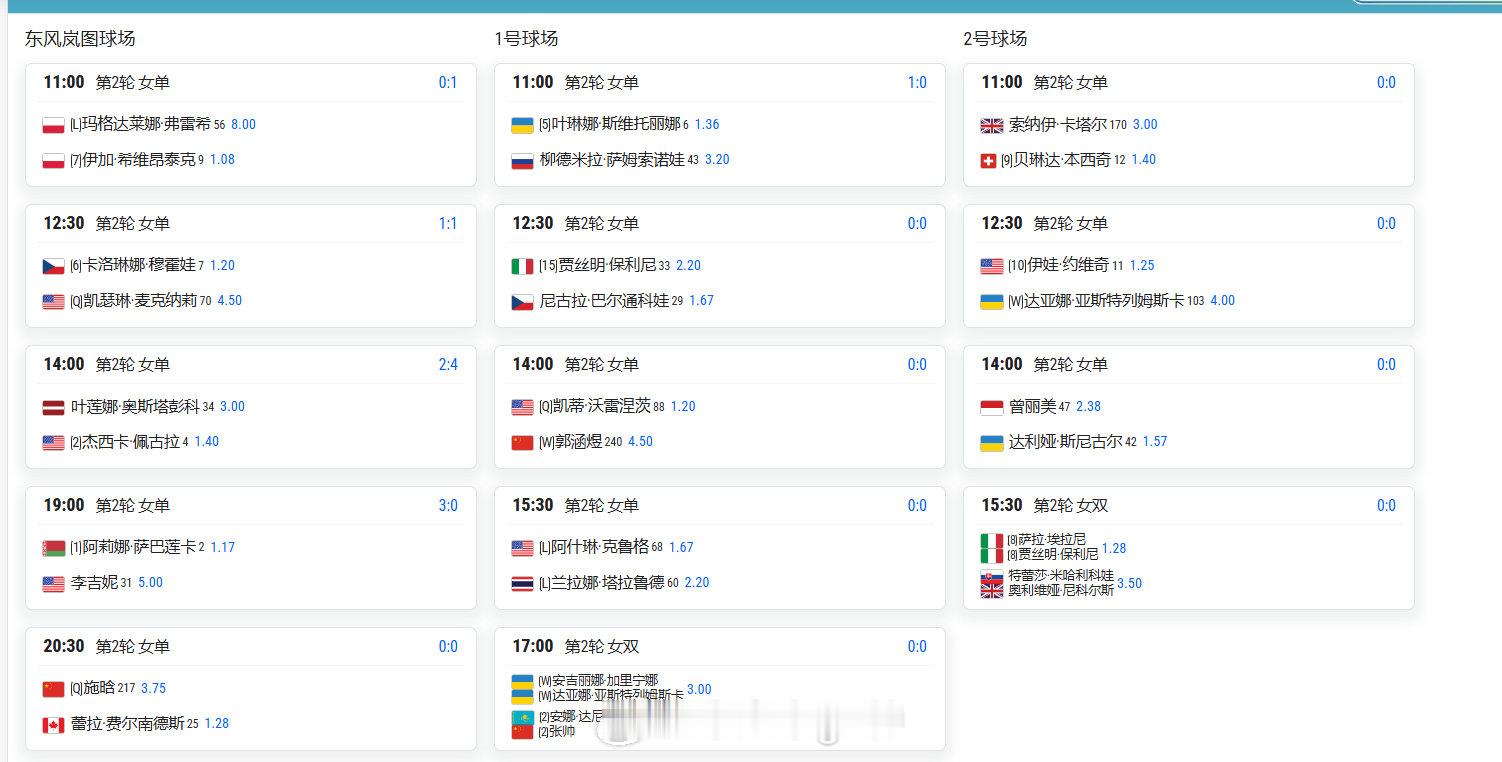Viewport: 1502px width, 762px height.
Task: Select odds 8.00 for 玛格达莱娜·弗雷希
Action: pyautogui.click(x=243, y=125)
